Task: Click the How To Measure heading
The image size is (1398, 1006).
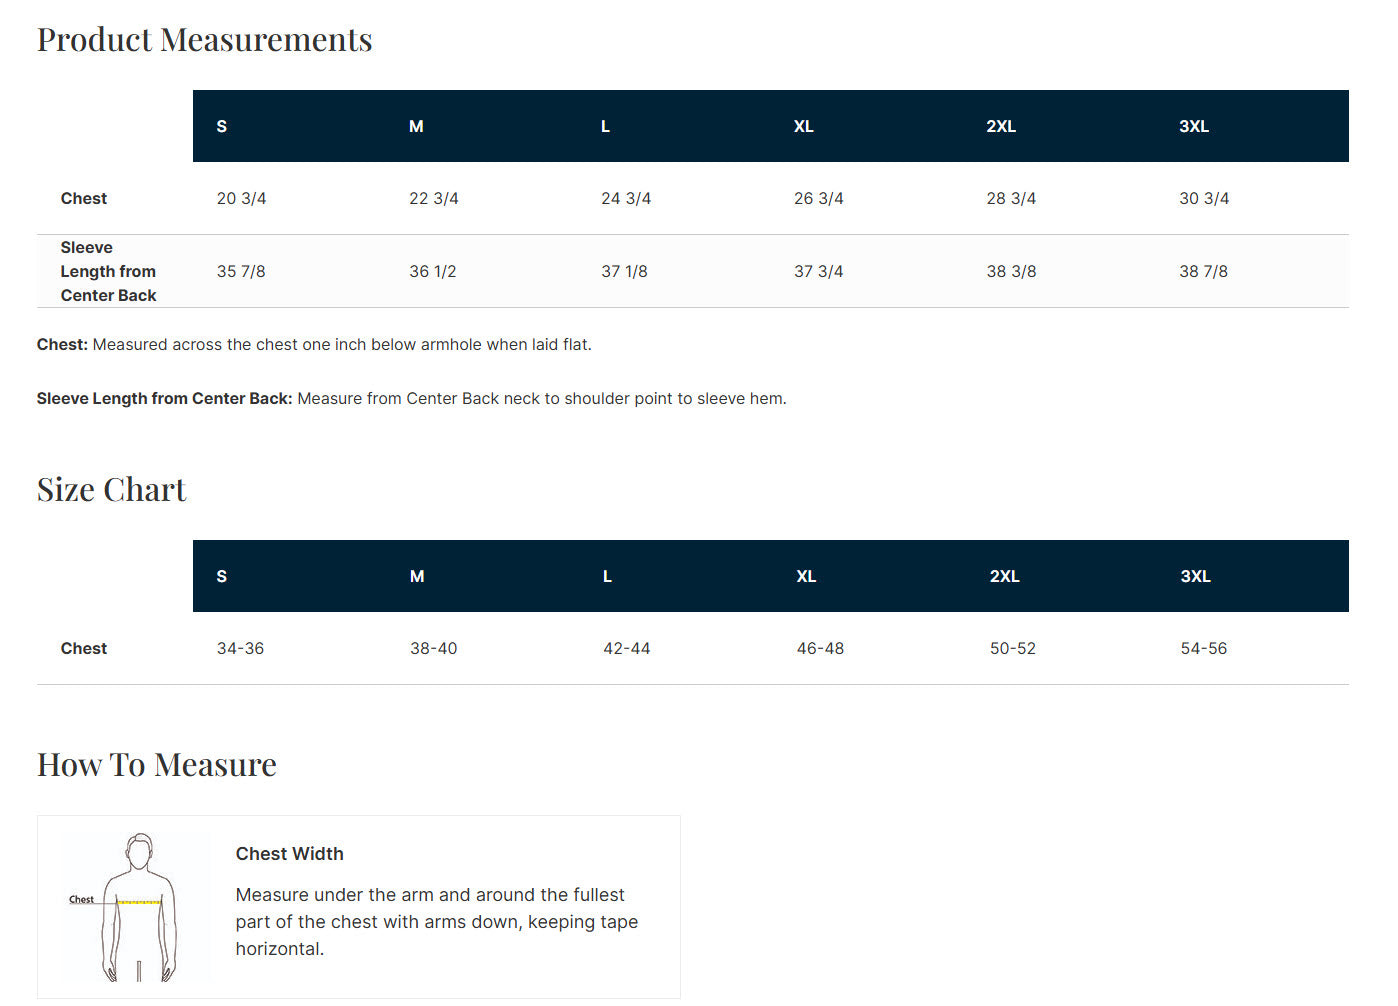Action: 156,765
